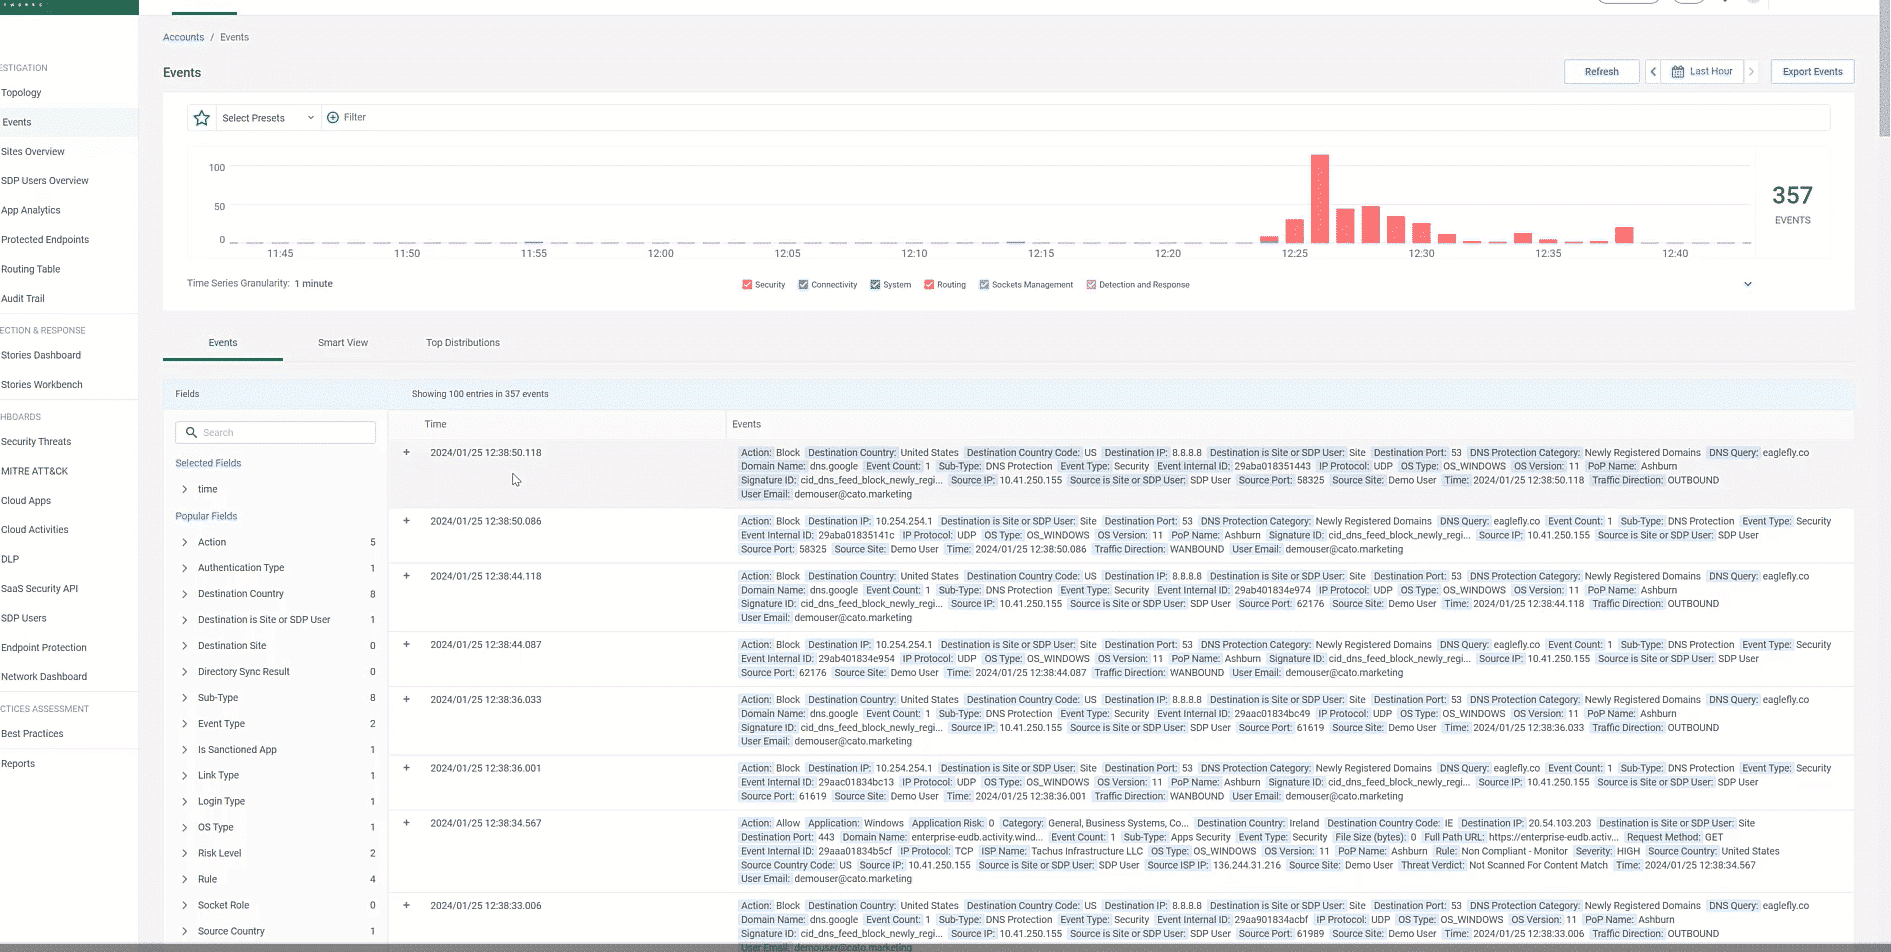Toggle the Security event type checkbox
Screen dimensions: 1891x952
(747, 285)
